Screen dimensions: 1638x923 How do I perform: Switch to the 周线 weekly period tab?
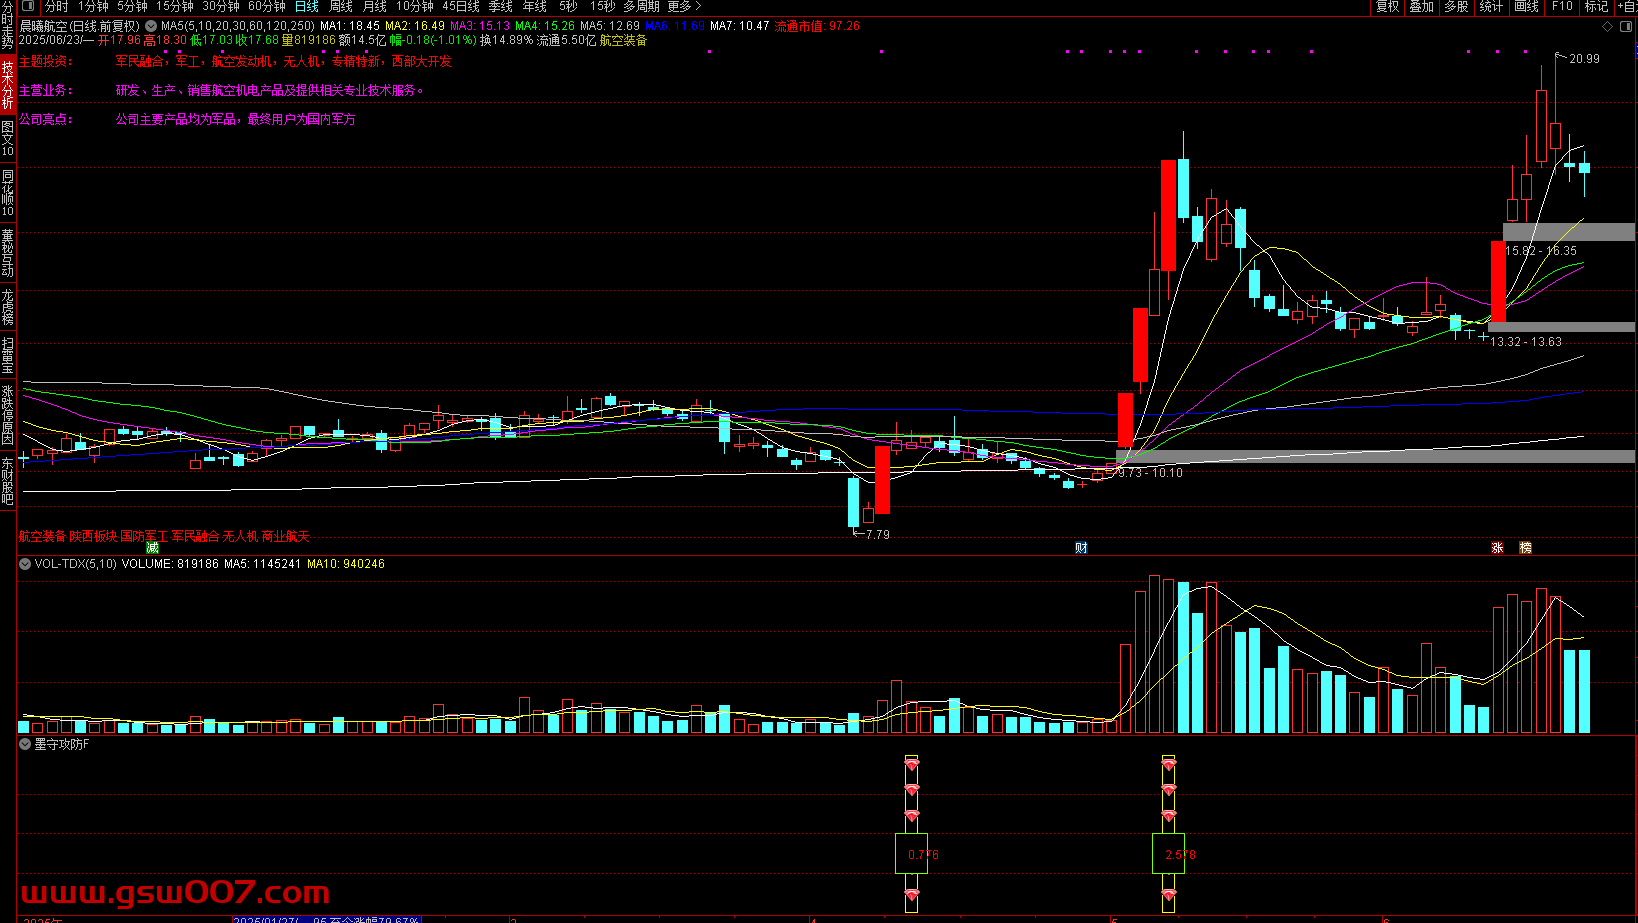pos(341,7)
